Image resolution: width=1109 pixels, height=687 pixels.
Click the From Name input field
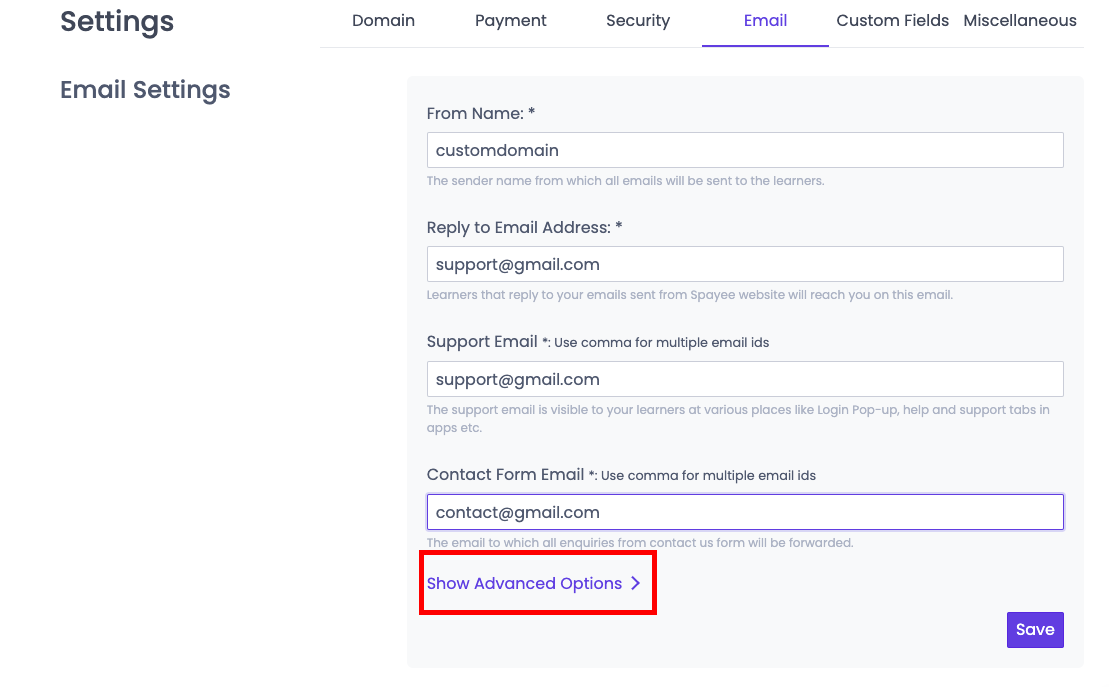[x=745, y=150]
